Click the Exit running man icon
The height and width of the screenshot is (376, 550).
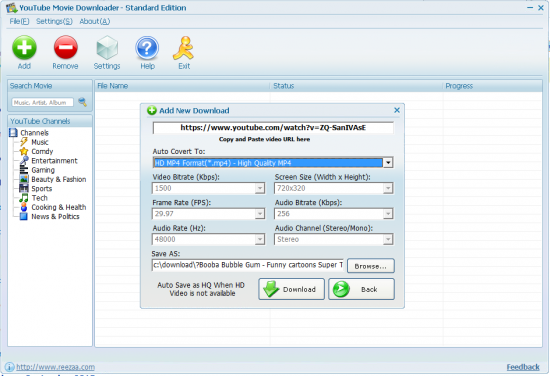183,48
